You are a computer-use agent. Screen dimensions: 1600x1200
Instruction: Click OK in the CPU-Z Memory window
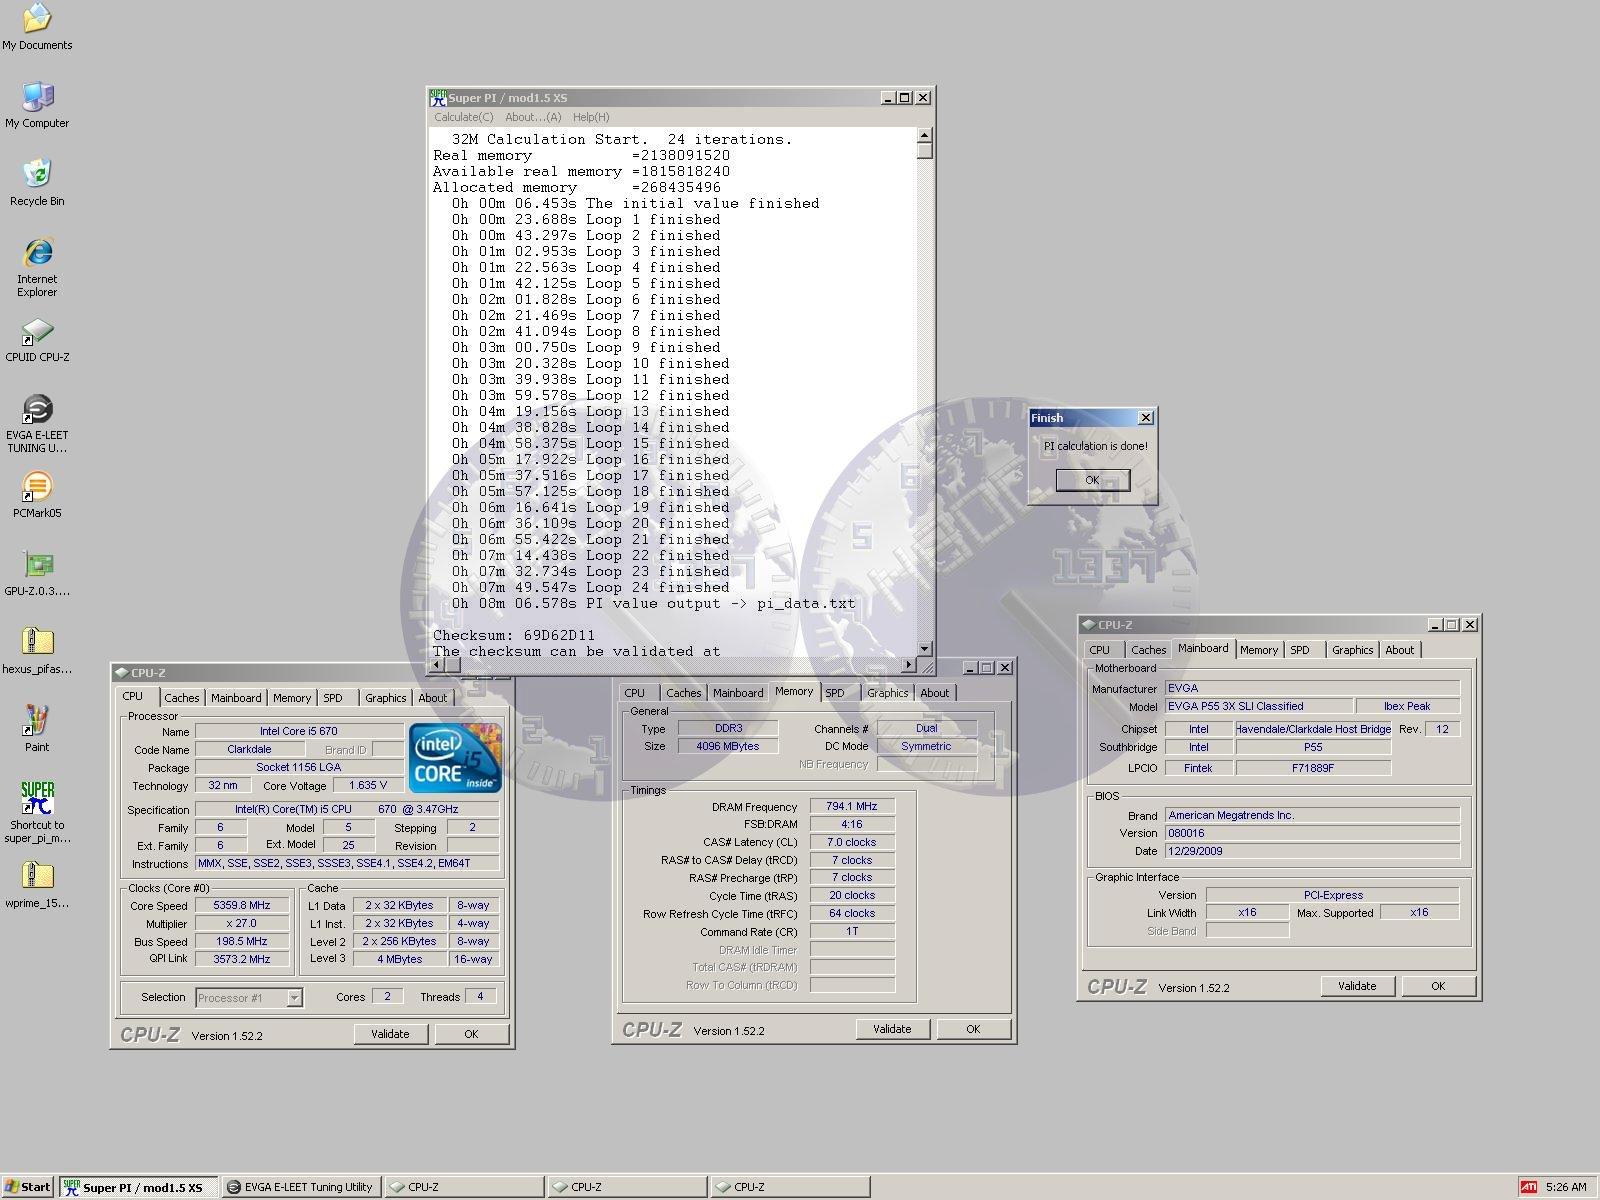click(973, 1029)
